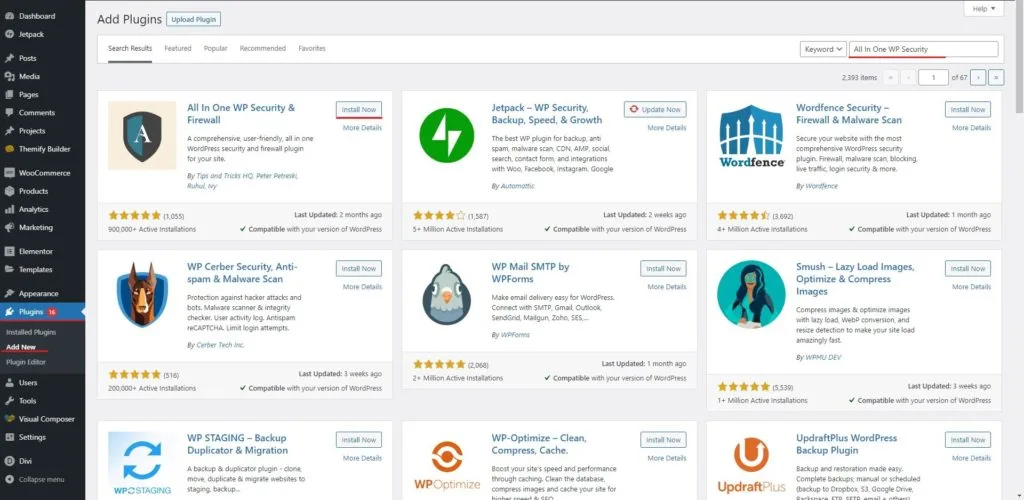Open Pages in the sidebar
Viewport: 1024px width, 500px height.
click(x=29, y=95)
